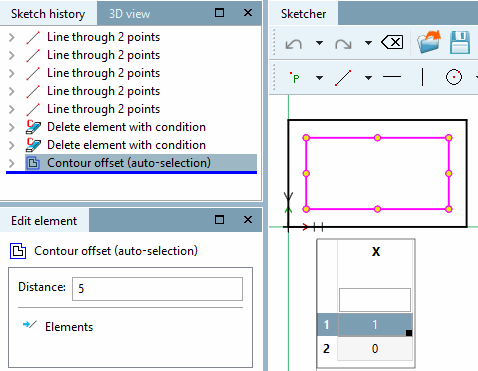
Task: Click the Distance label text
Action: [x=42, y=287]
